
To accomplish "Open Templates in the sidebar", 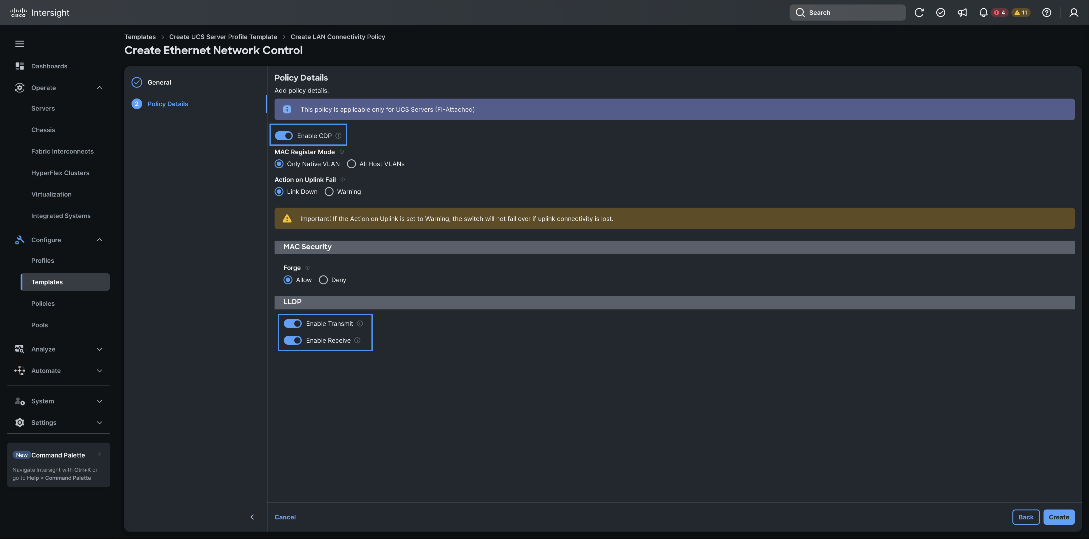I will tap(65, 282).
